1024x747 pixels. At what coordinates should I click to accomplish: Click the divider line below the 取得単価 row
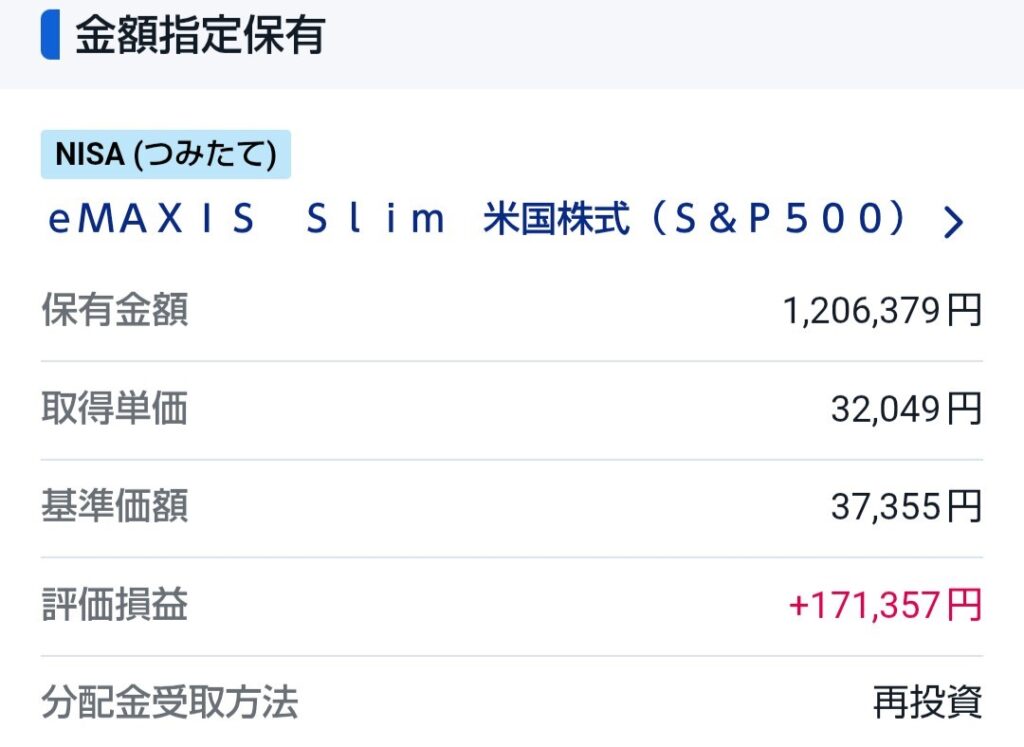point(512,459)
